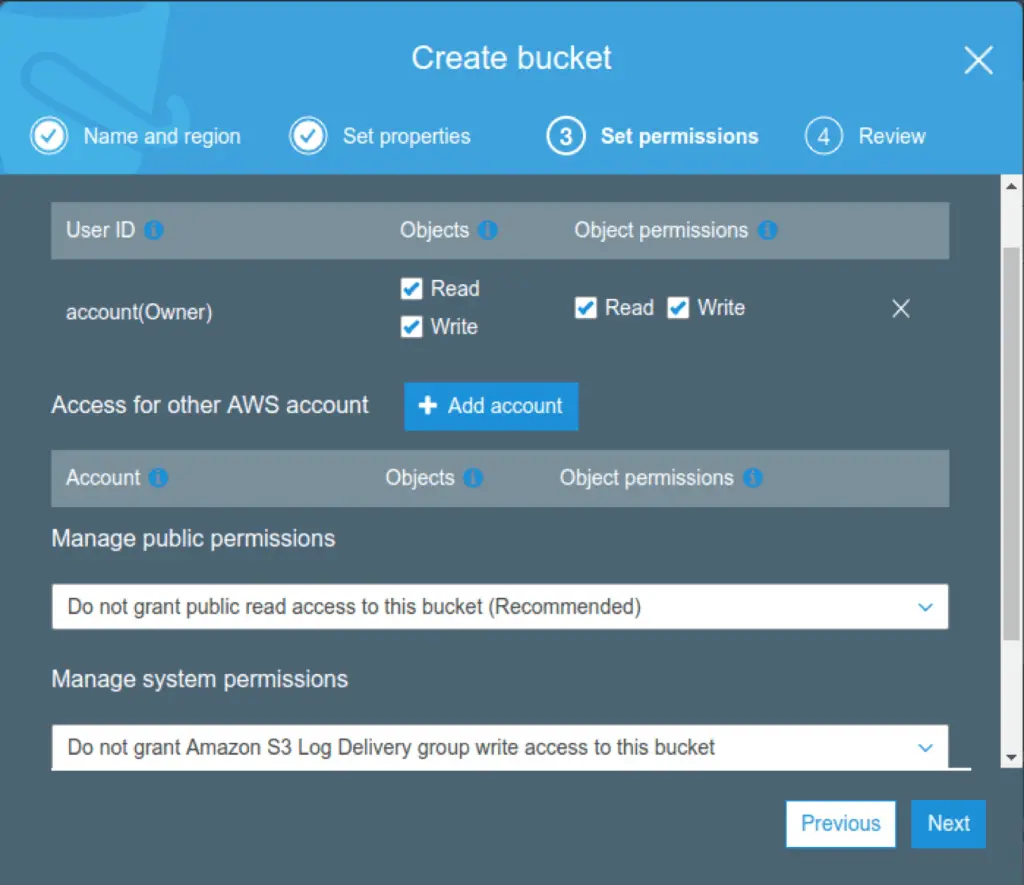Click the Set properties checkmark icon

click(x=308, y=136)
